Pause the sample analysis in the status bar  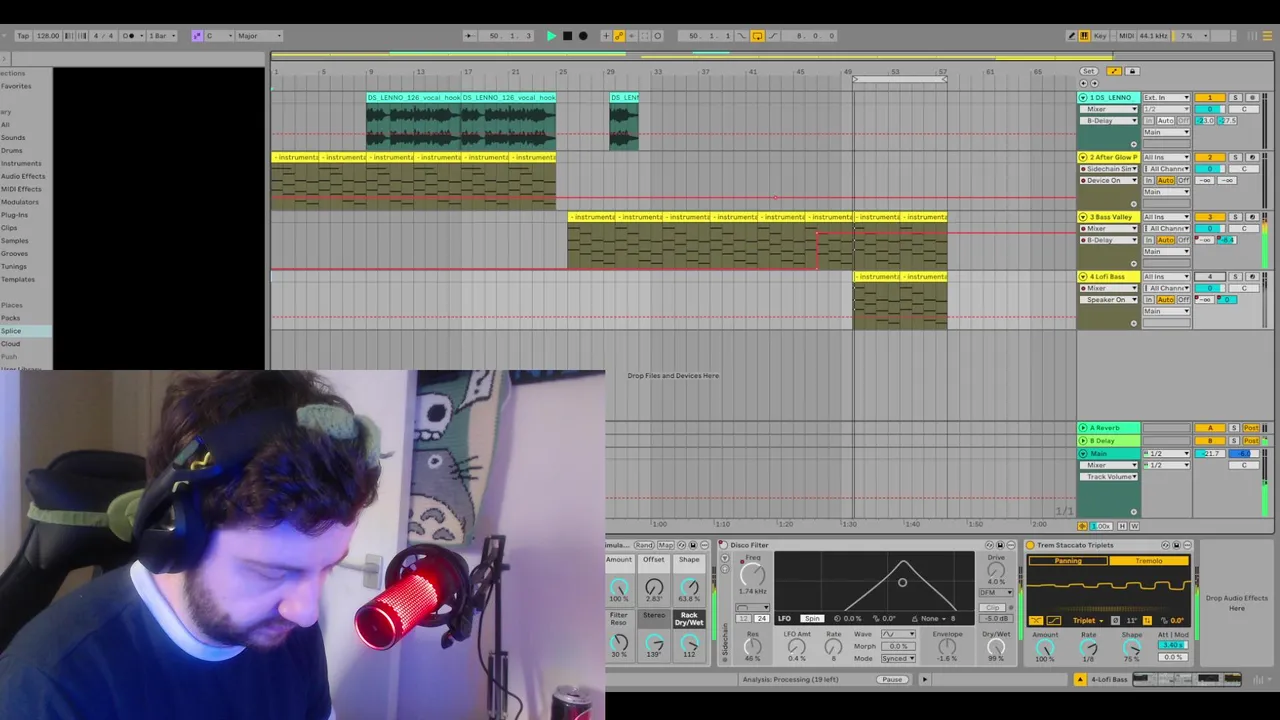pyautogui.click(x=892, y=680)
